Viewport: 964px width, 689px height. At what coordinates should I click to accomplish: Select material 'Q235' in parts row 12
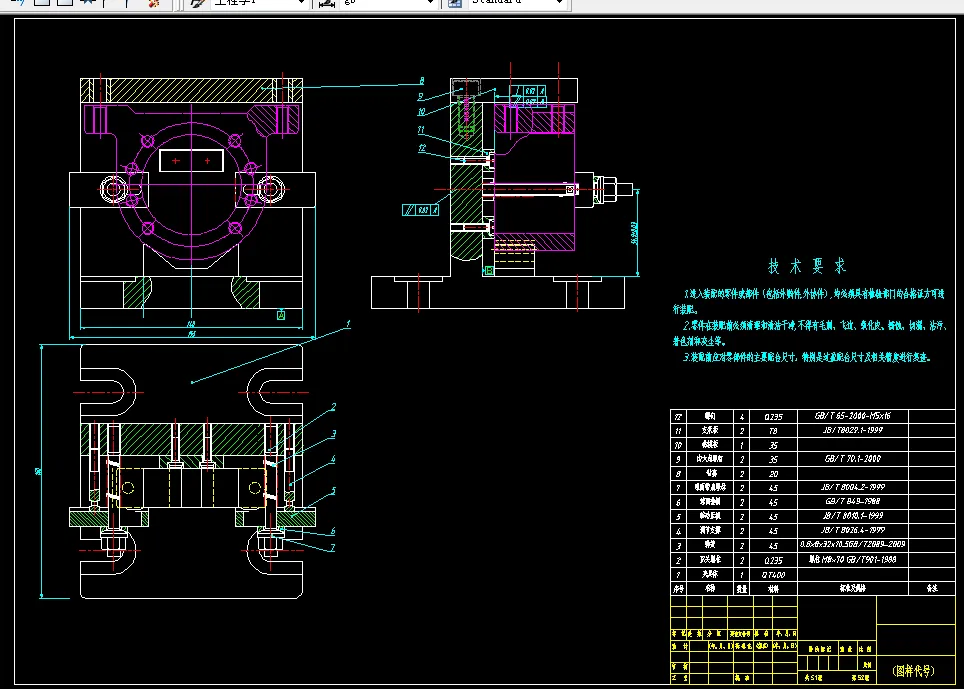773,417
